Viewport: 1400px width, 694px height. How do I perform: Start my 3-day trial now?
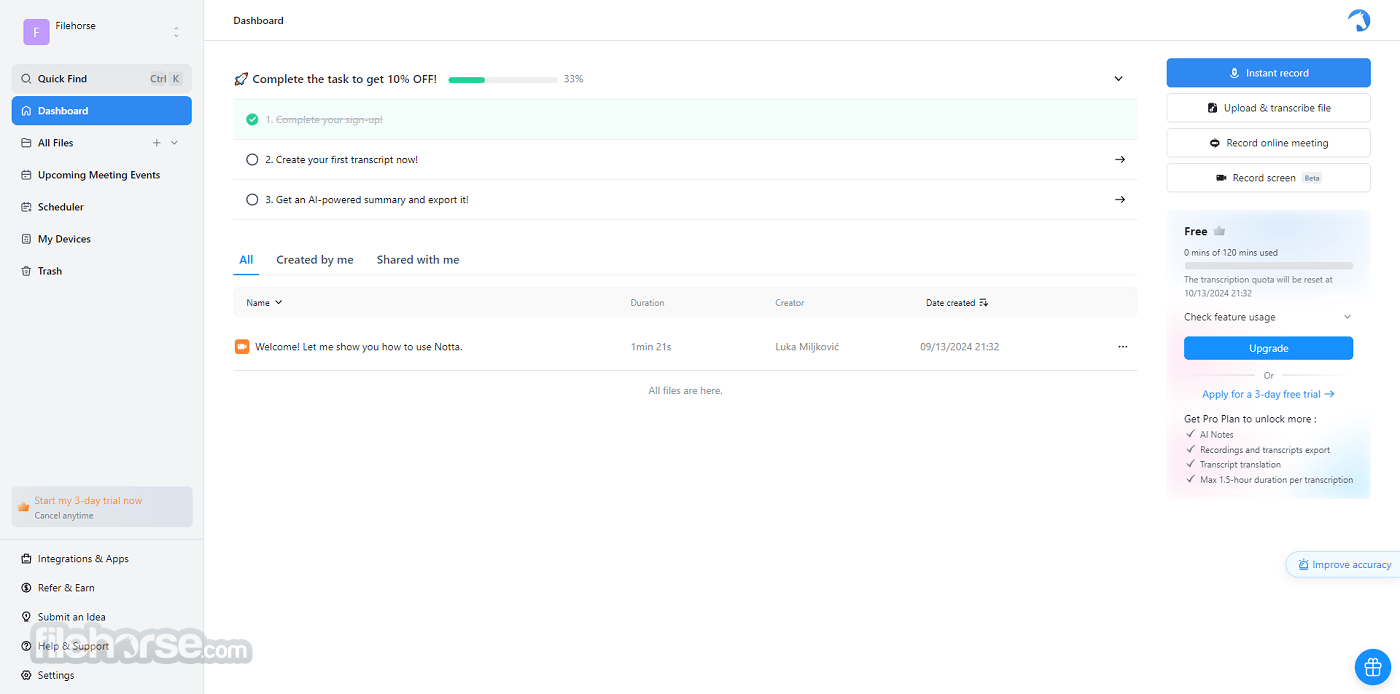tap(101, 507)
